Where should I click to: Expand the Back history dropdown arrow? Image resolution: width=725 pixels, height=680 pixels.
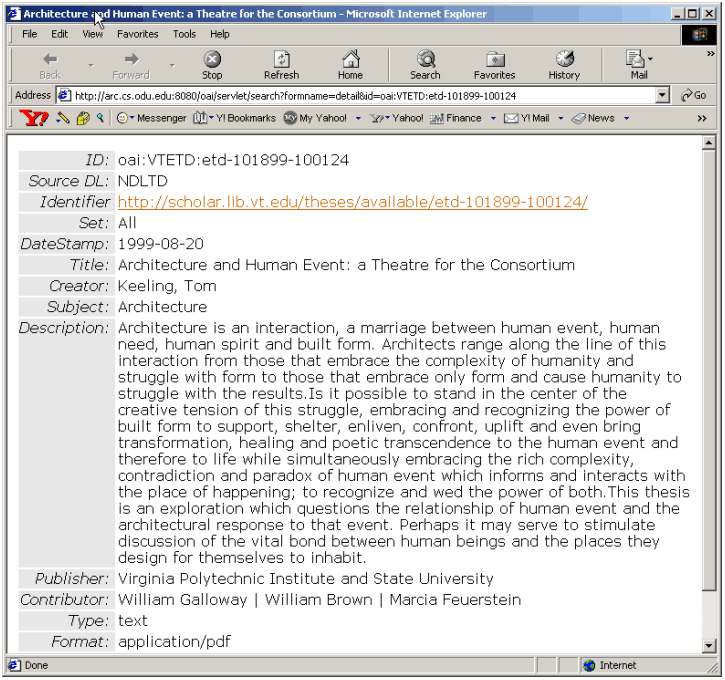tap(91, 65)
